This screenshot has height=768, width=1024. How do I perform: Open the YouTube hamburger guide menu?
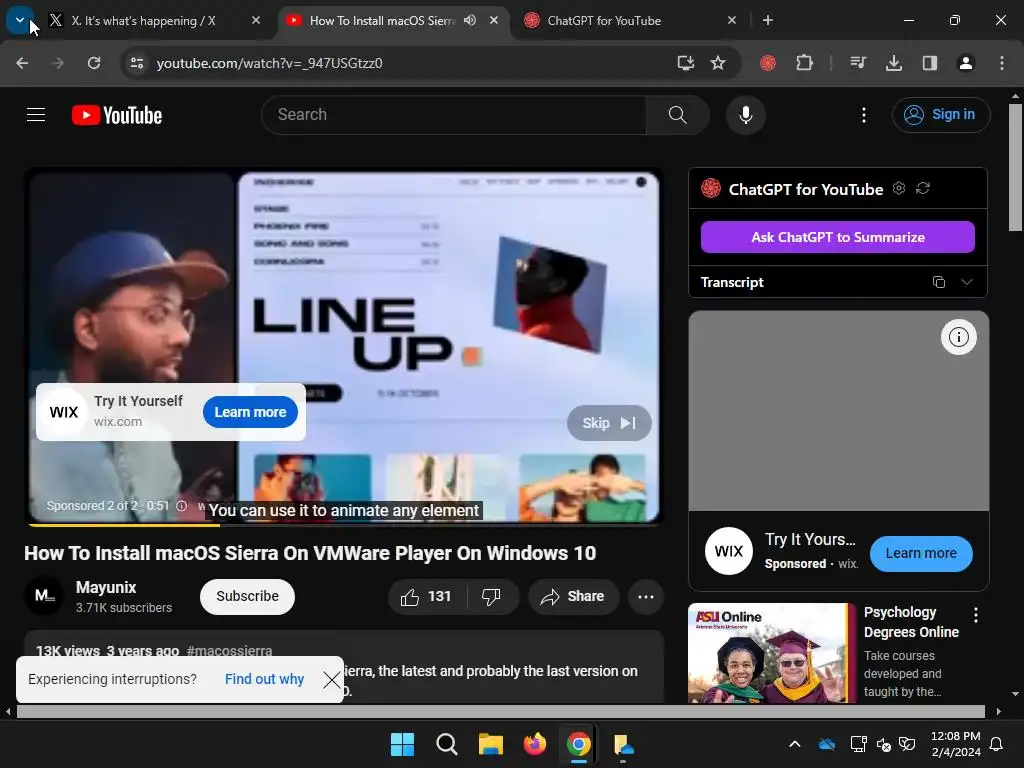[36, 115]
